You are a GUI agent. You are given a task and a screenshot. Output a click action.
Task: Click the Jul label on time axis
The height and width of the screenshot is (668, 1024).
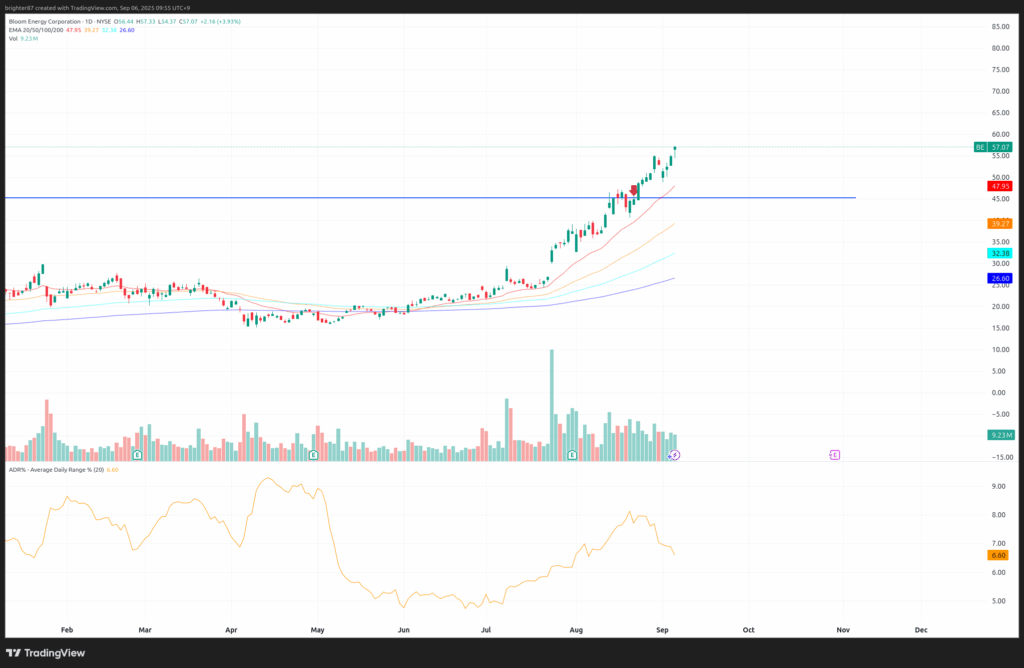[x=486, y=630]
